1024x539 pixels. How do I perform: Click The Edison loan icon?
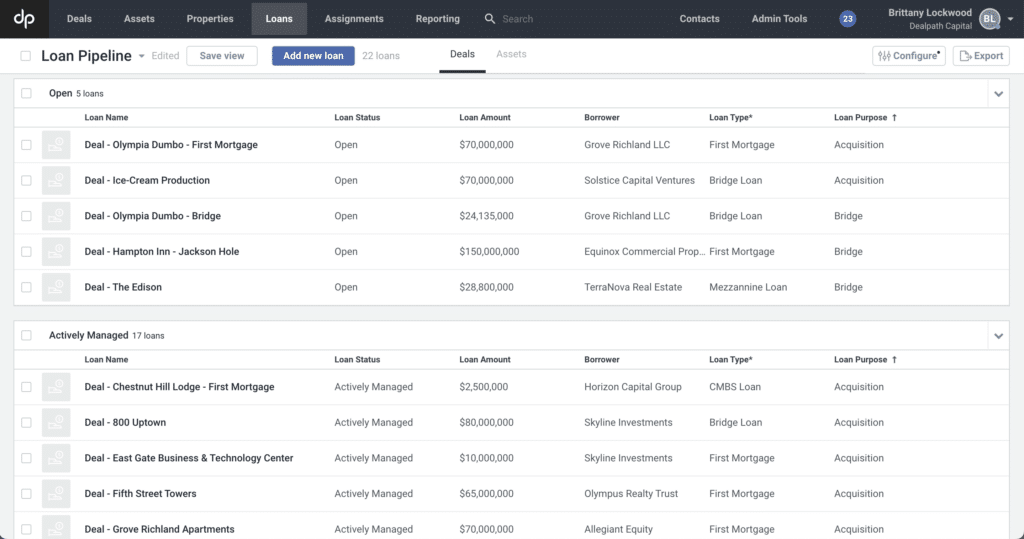56,287
